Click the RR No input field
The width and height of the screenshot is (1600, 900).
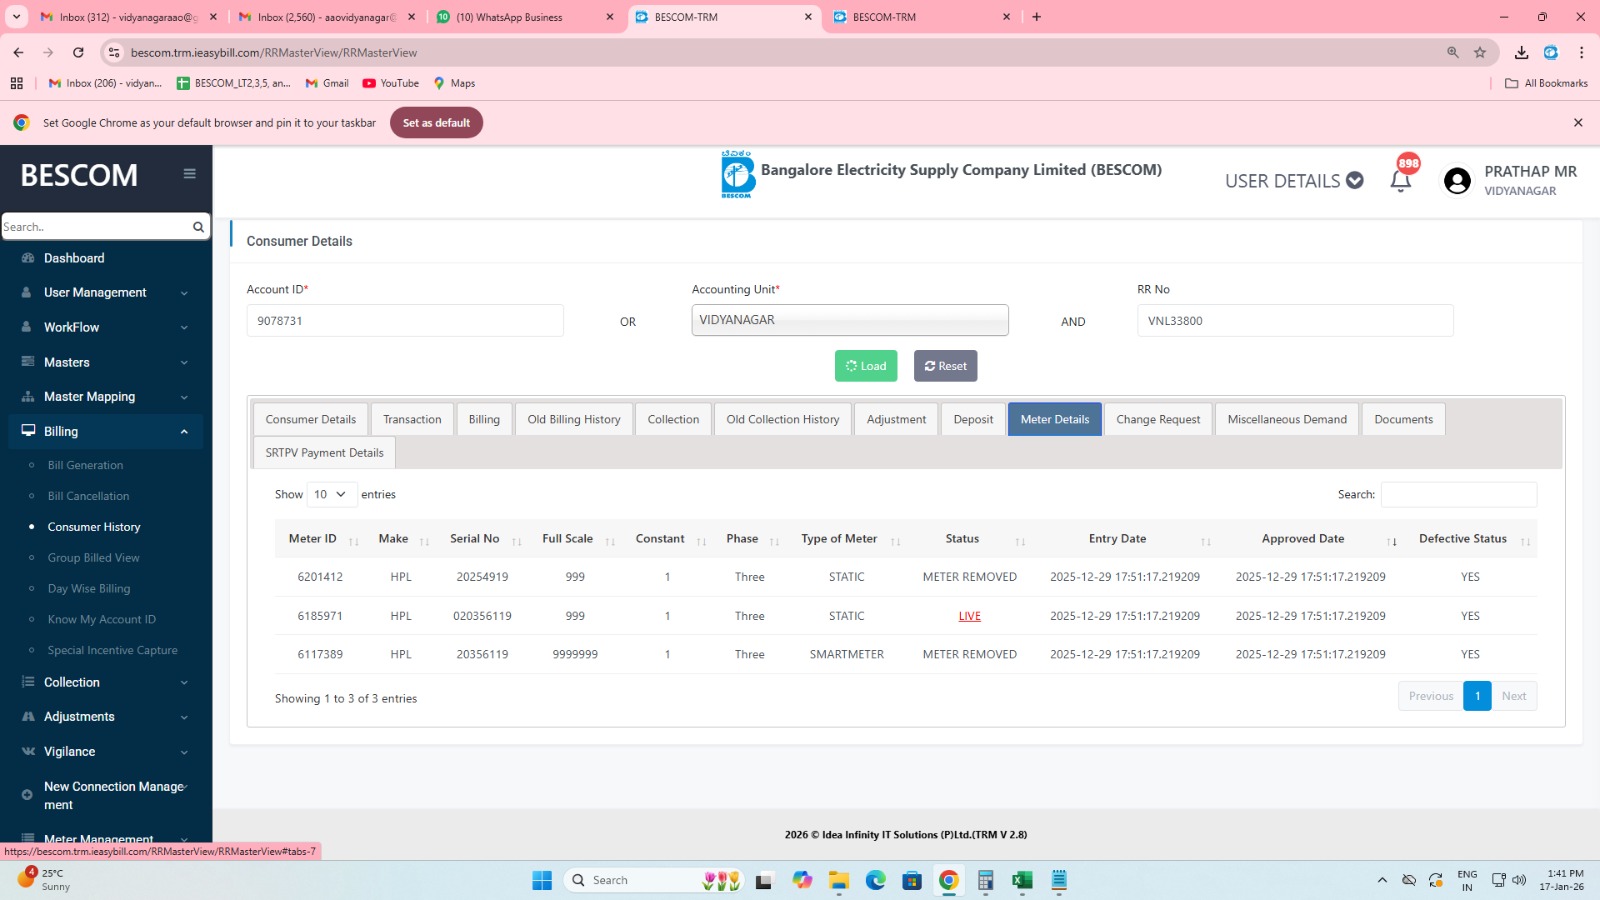1294,321
